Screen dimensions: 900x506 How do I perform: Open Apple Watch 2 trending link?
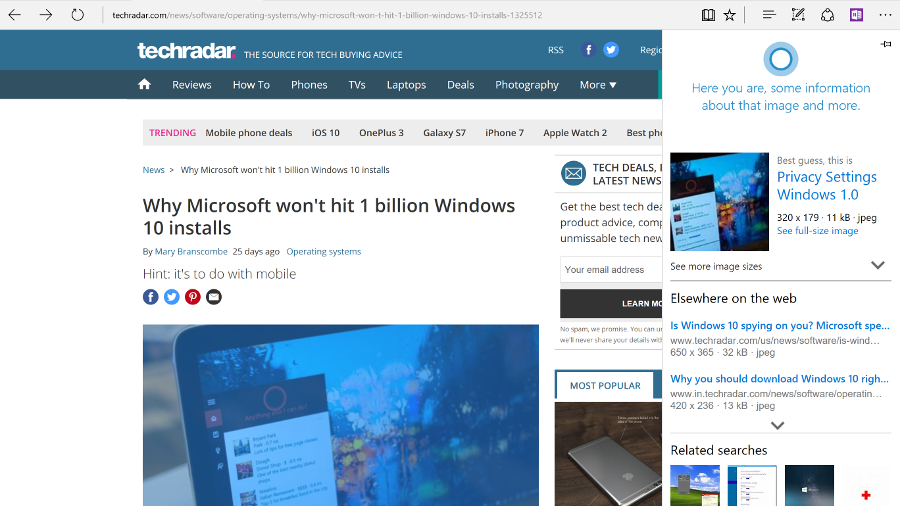tap(575, 133)
